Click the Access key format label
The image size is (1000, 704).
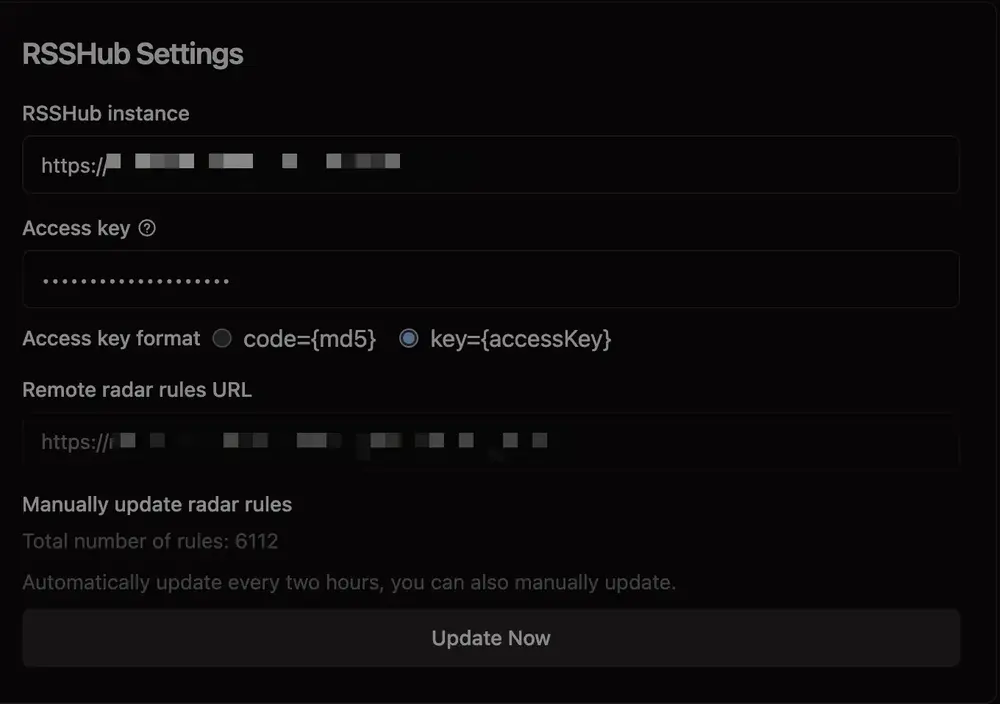[x=111, y=339]
